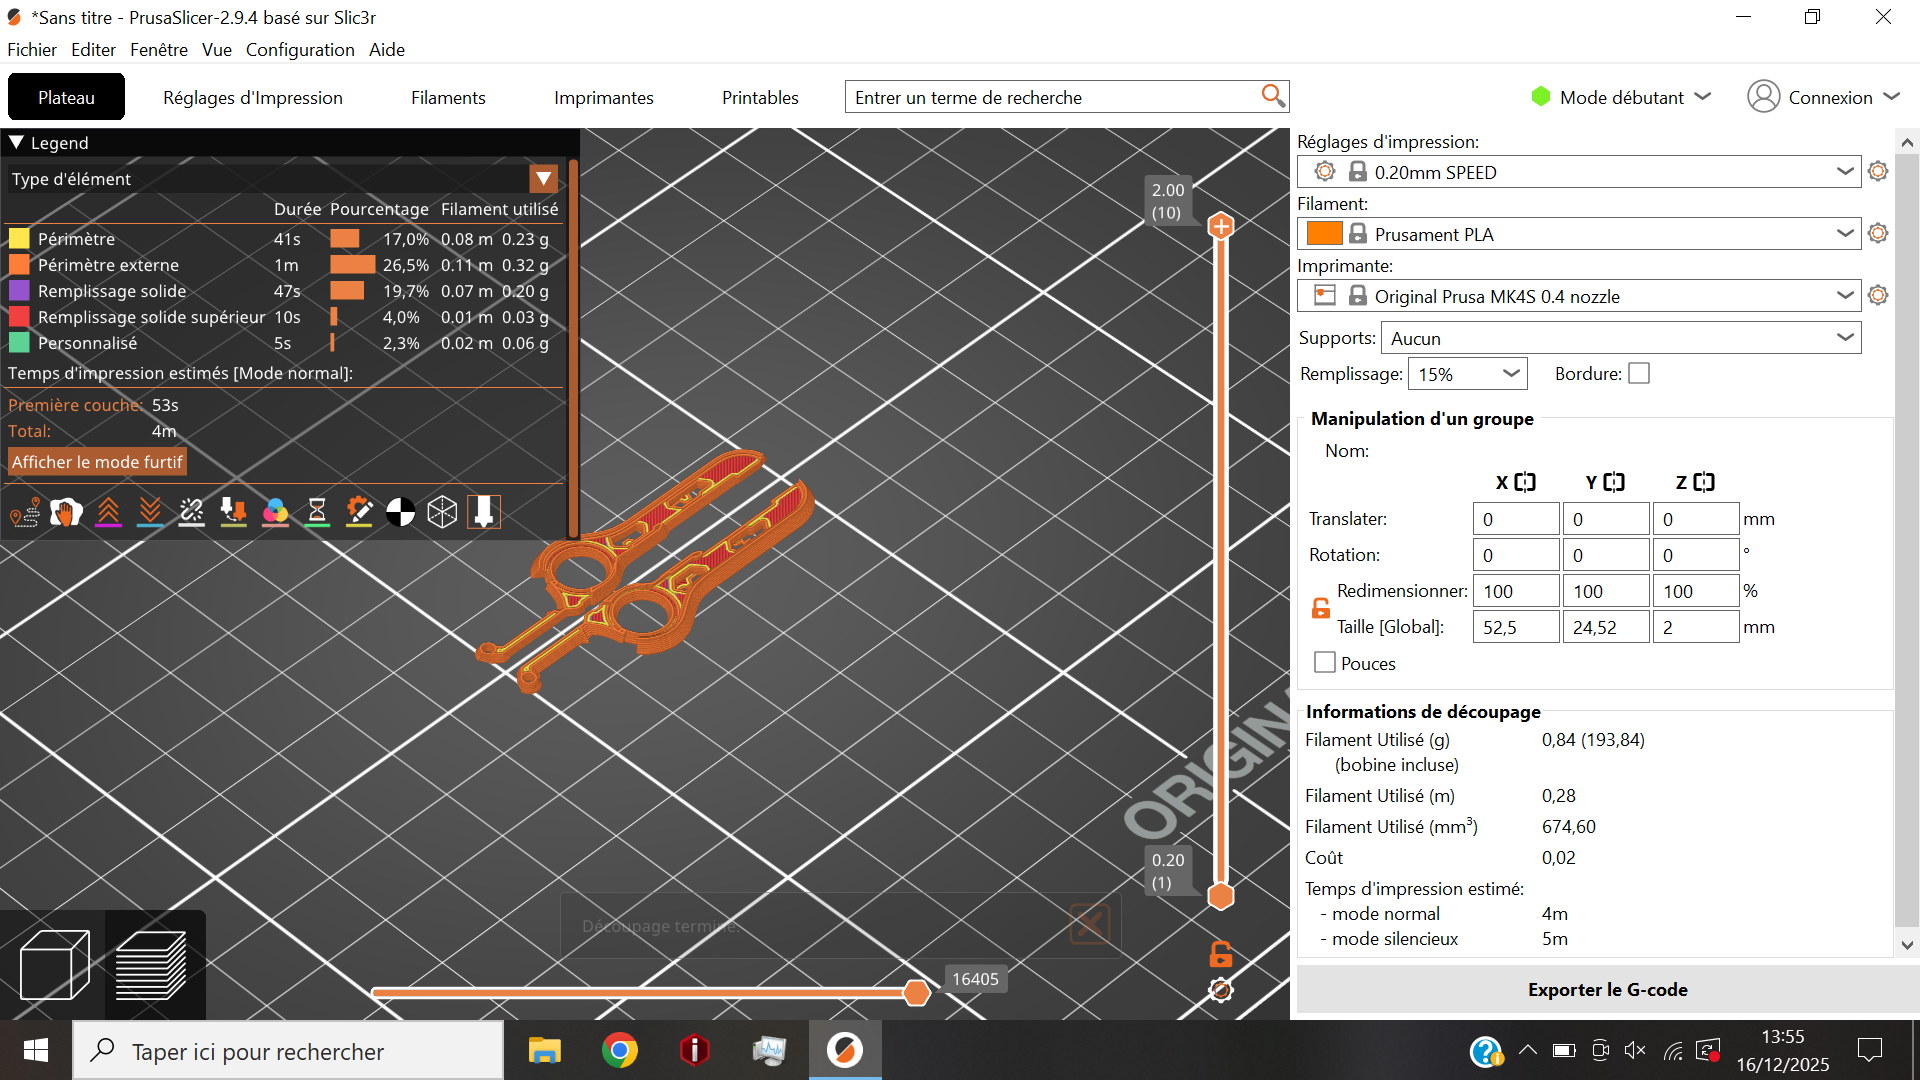
Task: Toggle color changes icon with CMYK circles
Action: [275, 513]
